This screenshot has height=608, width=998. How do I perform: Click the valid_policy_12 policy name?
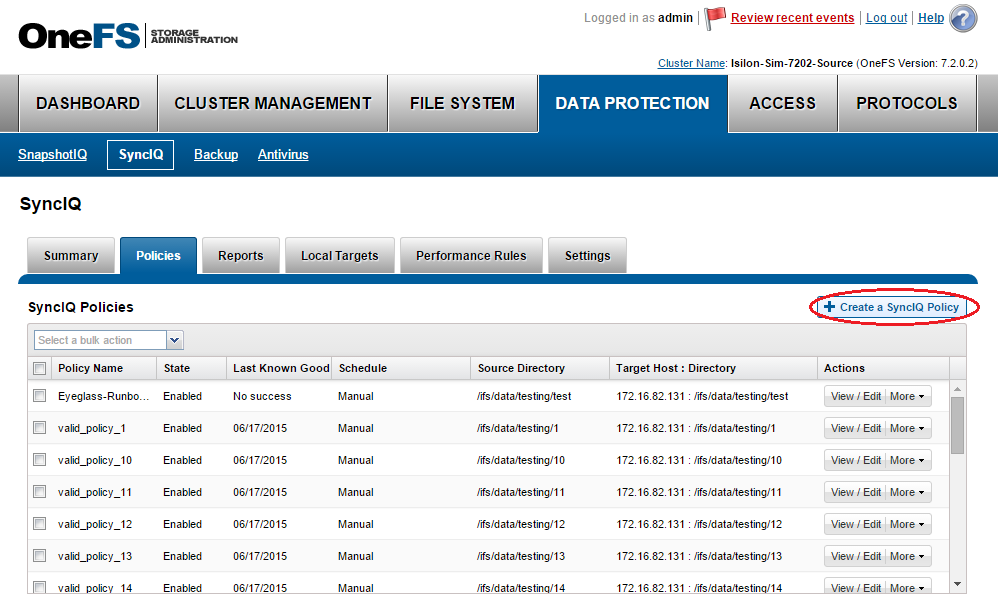point(95,524)
